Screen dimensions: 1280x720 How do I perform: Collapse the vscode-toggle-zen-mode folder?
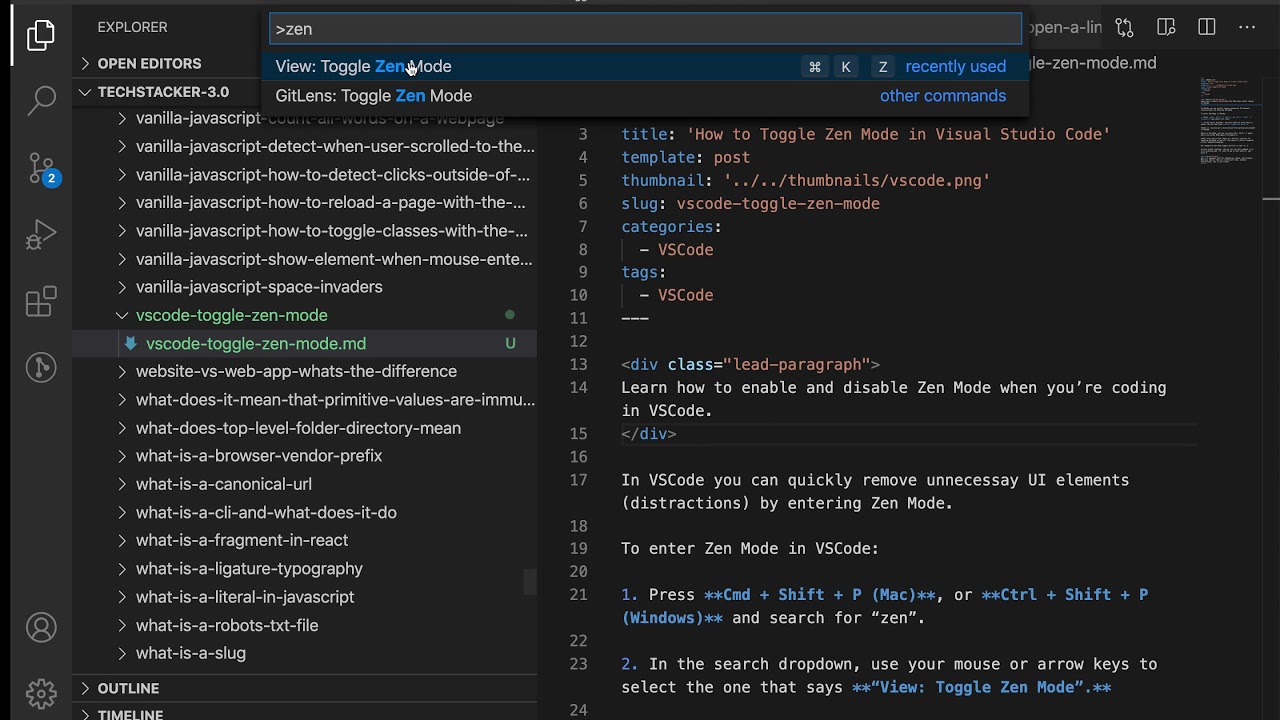click(x=122, y=315)
